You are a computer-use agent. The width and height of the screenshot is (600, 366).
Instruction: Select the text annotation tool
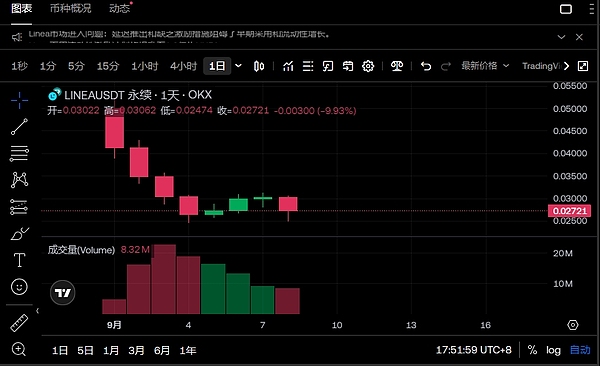click(19, 260)
